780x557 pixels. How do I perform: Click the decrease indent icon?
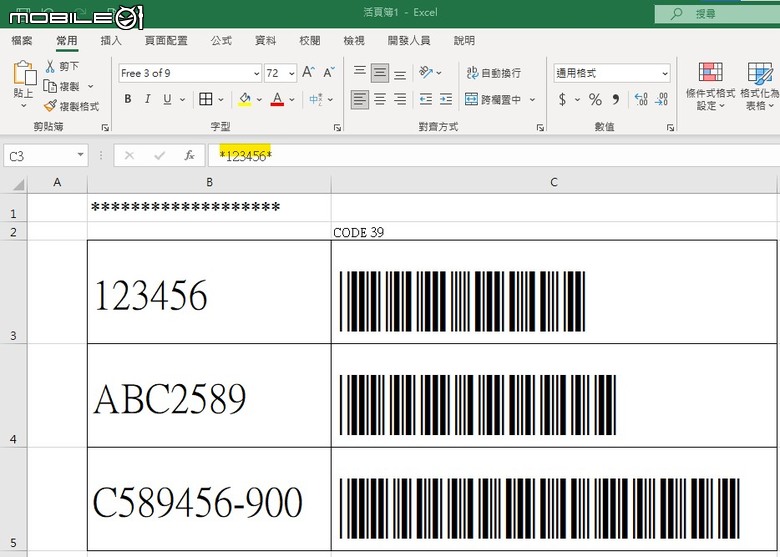pos(426,99)
